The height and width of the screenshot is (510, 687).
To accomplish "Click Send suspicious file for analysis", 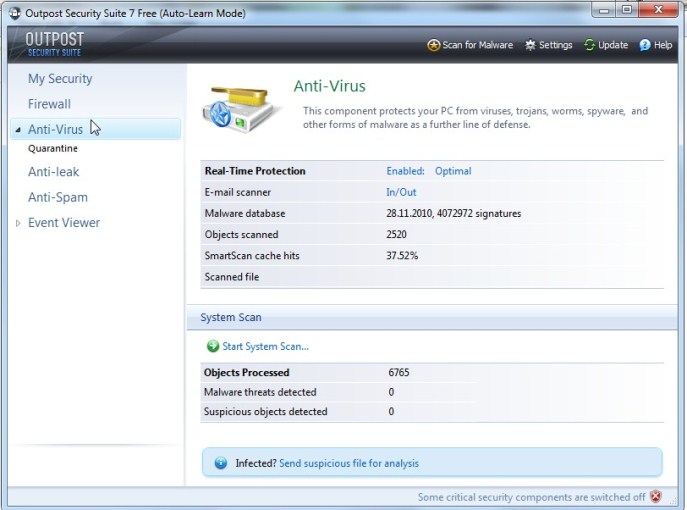I will 349,463.
